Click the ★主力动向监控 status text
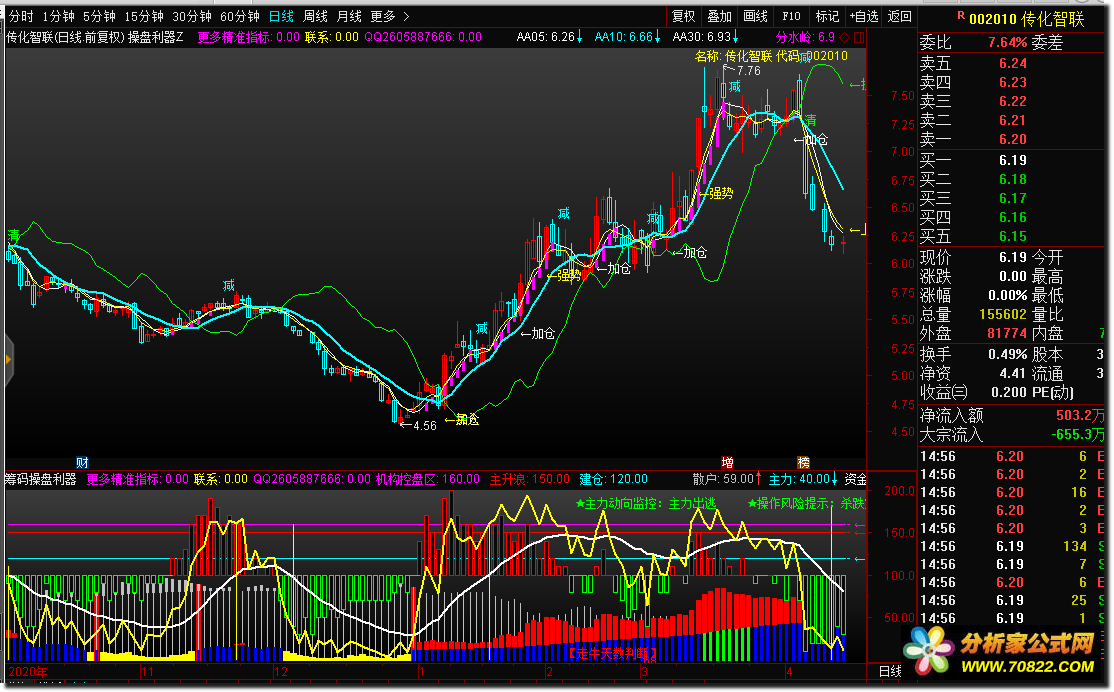This screenshot has width=1114, height=692. (x=645, y=503)
